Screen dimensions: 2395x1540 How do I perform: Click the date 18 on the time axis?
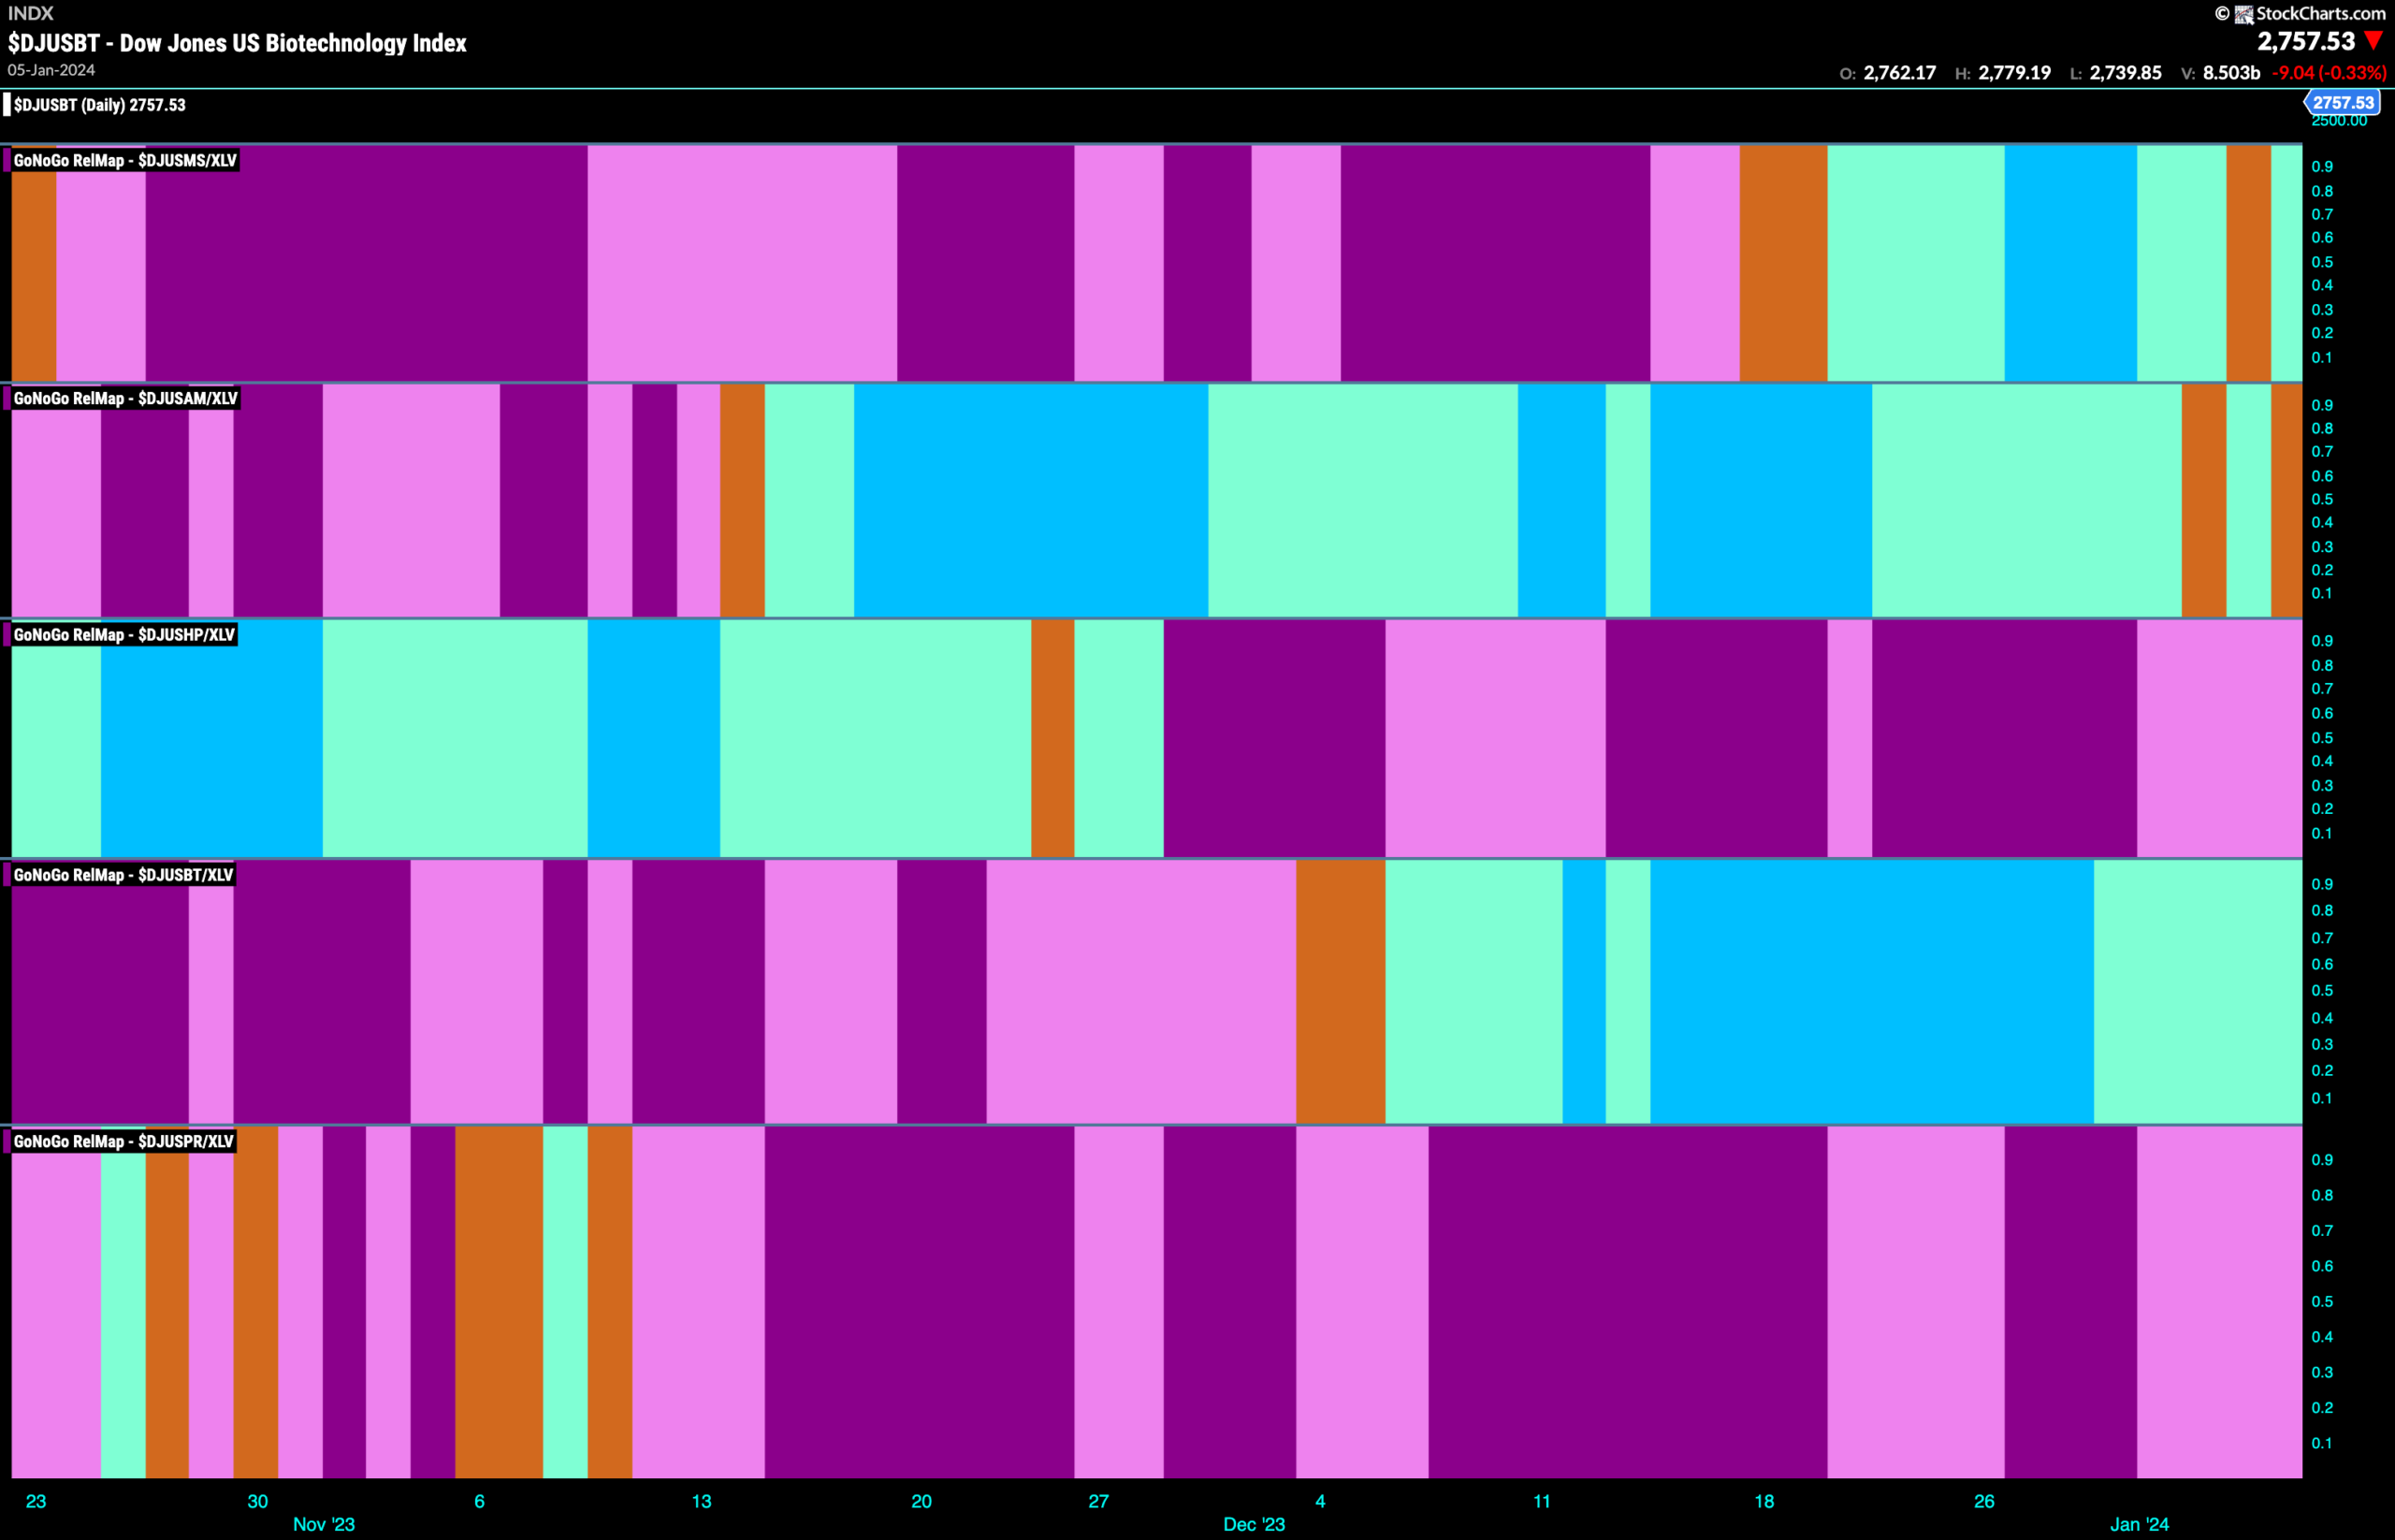(x=1764, y=1501)
